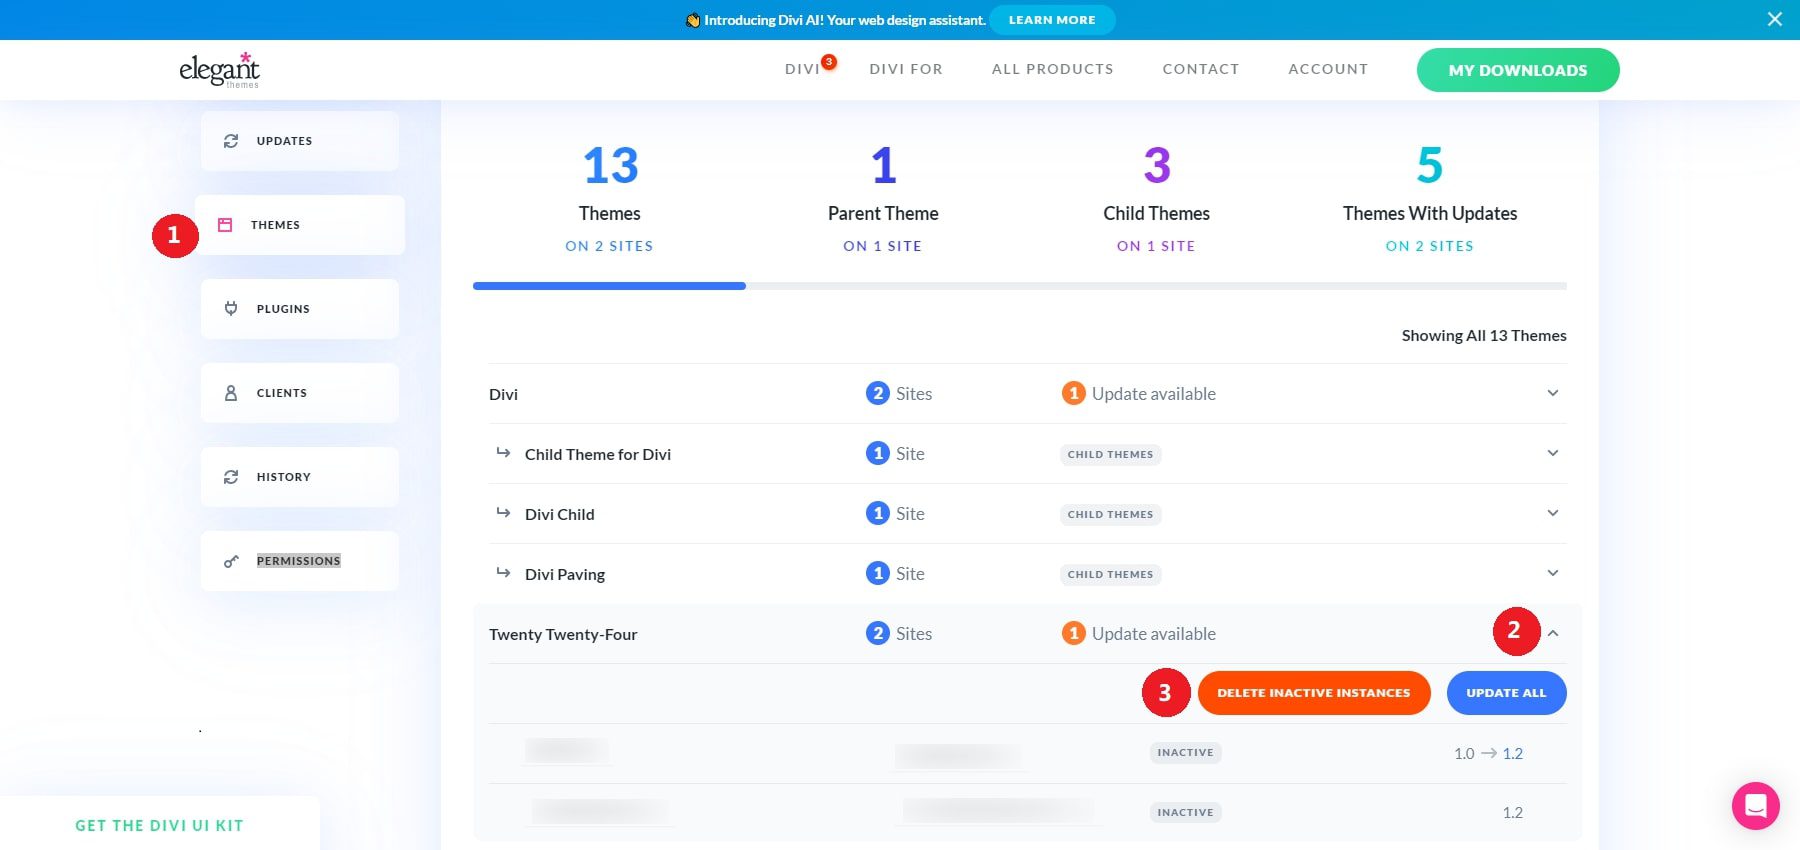Expand the Child Theme for Divi row
1800x850 pixels.
click(1553, 453)
